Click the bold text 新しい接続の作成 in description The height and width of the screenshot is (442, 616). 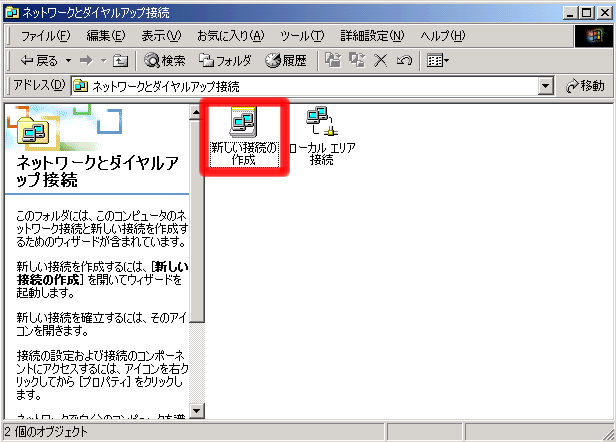point(102,273)
